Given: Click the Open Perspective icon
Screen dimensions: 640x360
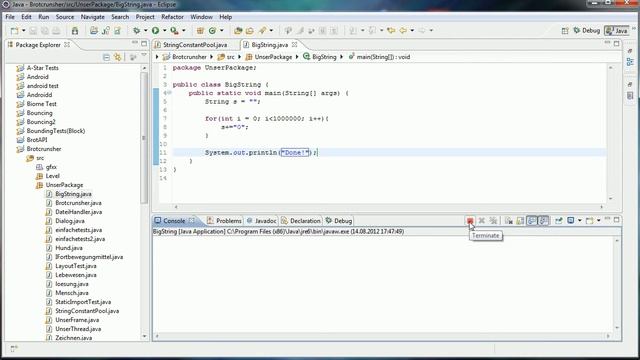Looking at the screenshot, I should point(565,31).
